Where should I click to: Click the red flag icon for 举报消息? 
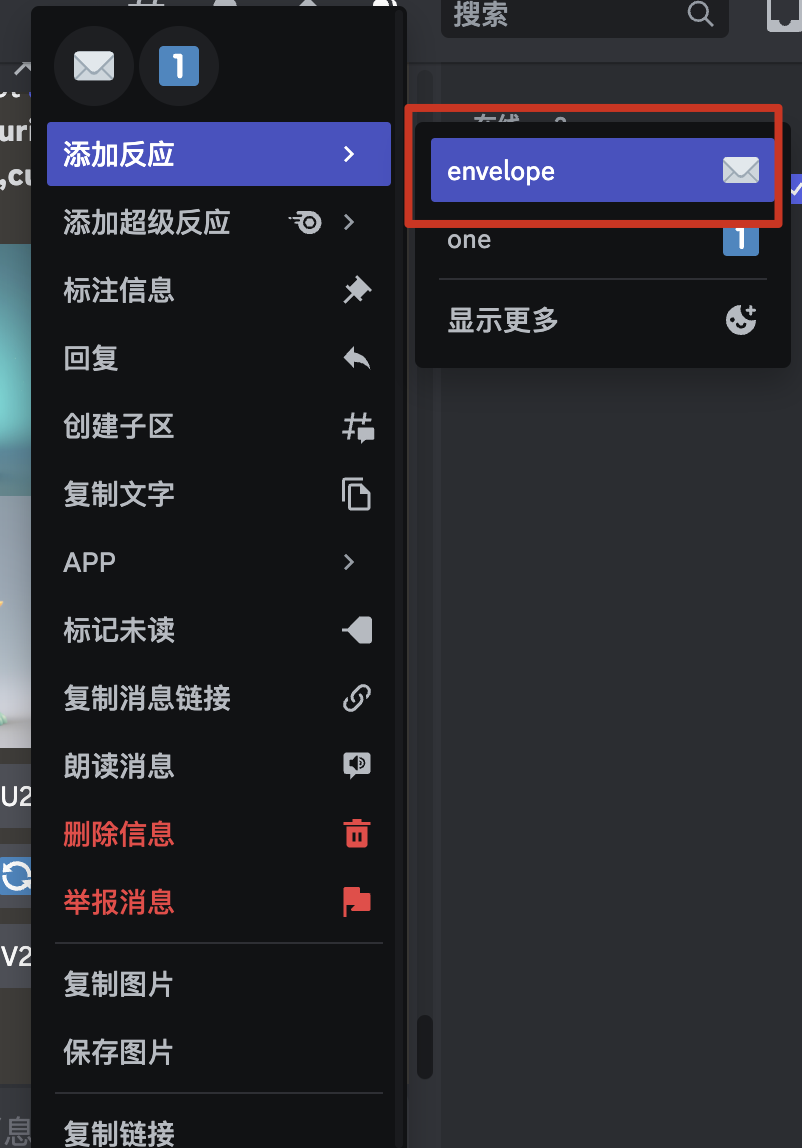coord(357,901)
